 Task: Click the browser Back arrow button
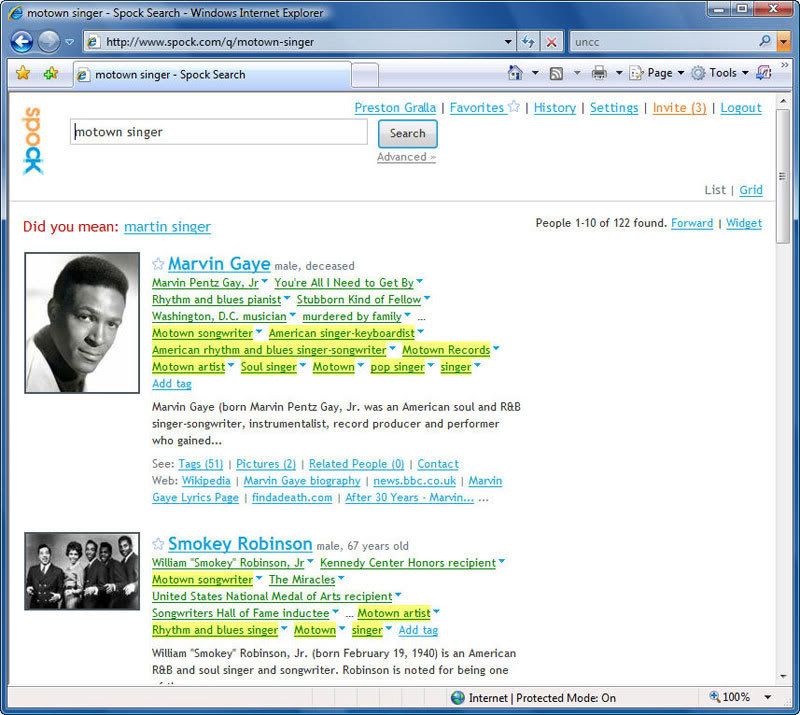coord(21,42)
